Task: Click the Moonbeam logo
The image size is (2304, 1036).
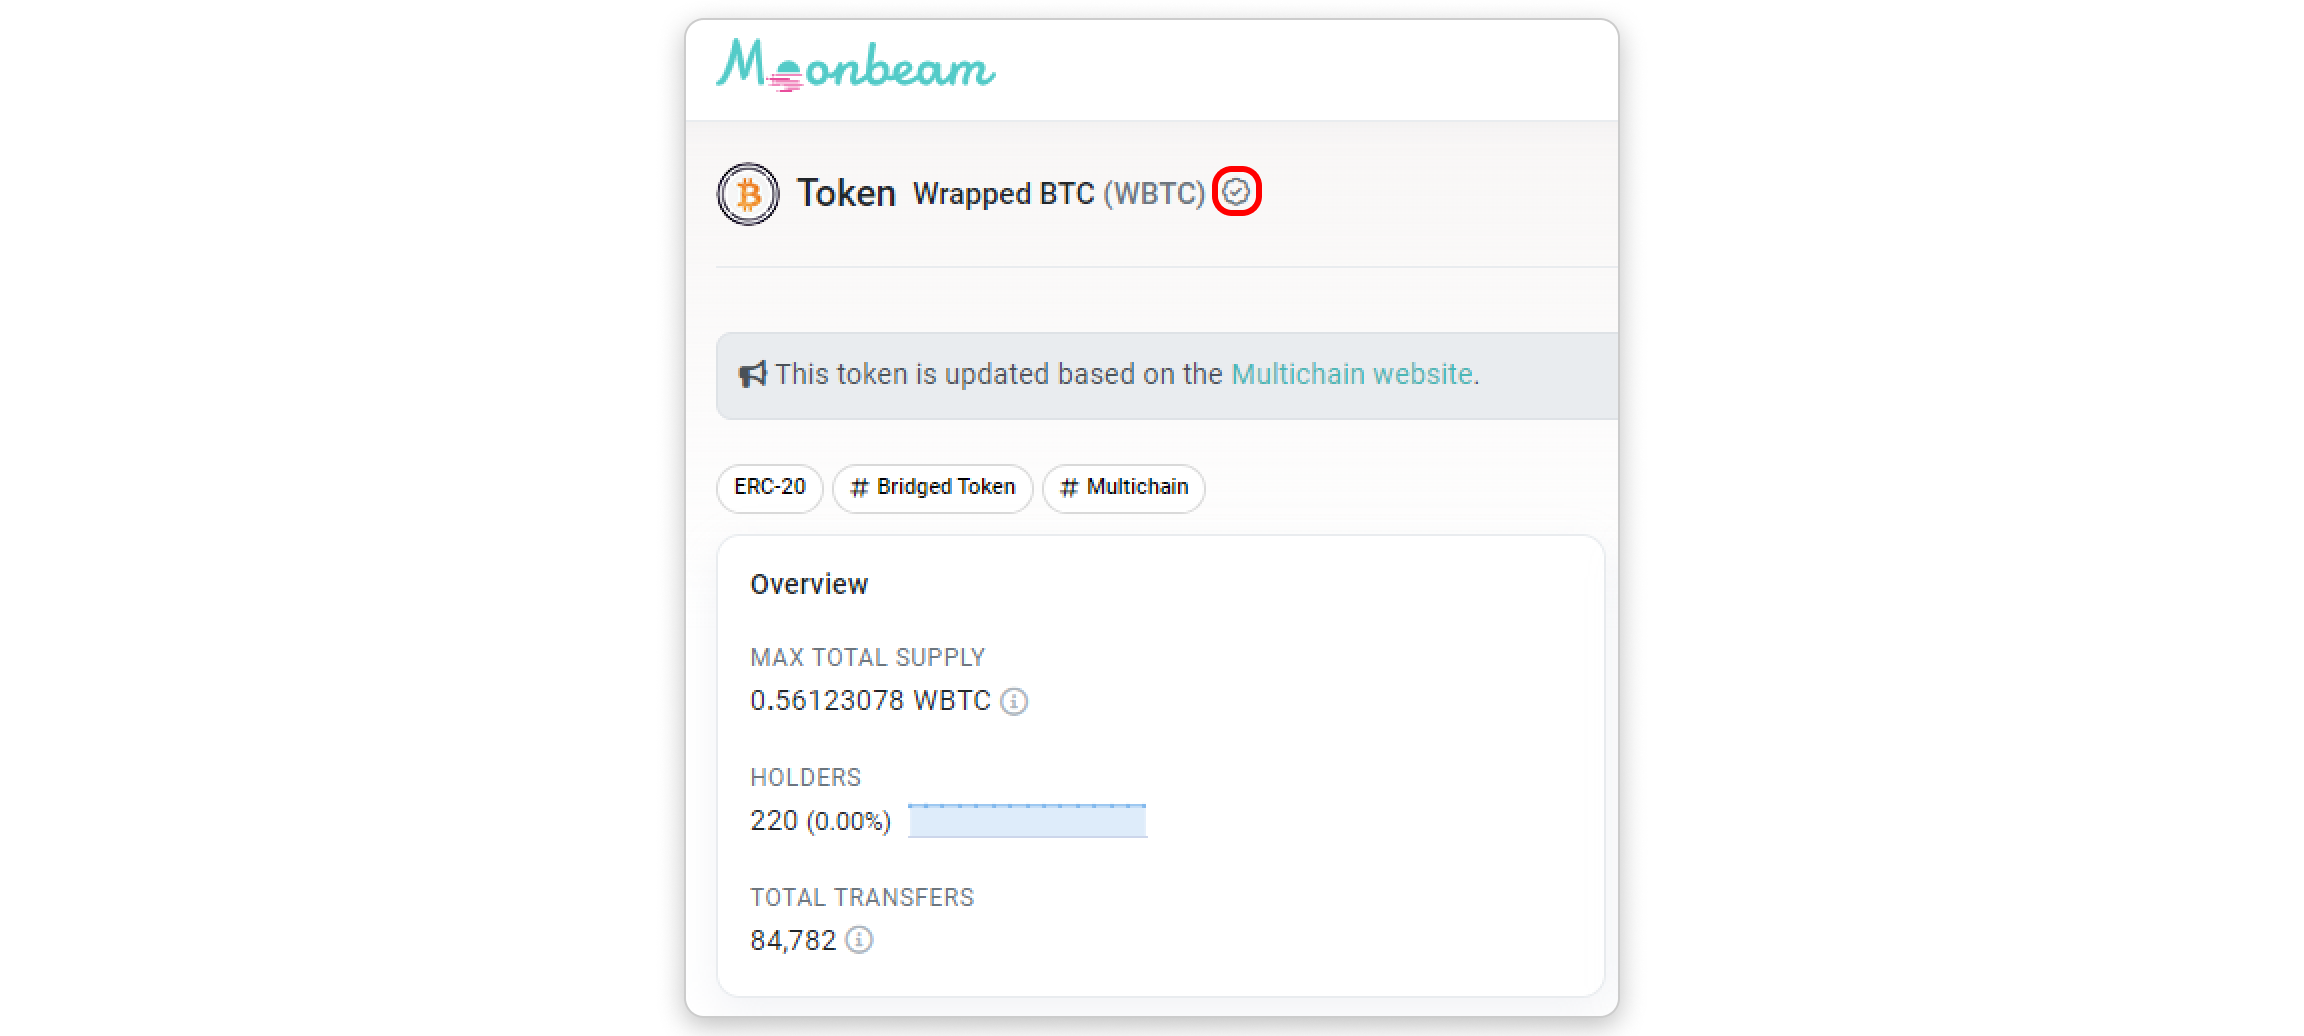Action: (x=855, y=66)
